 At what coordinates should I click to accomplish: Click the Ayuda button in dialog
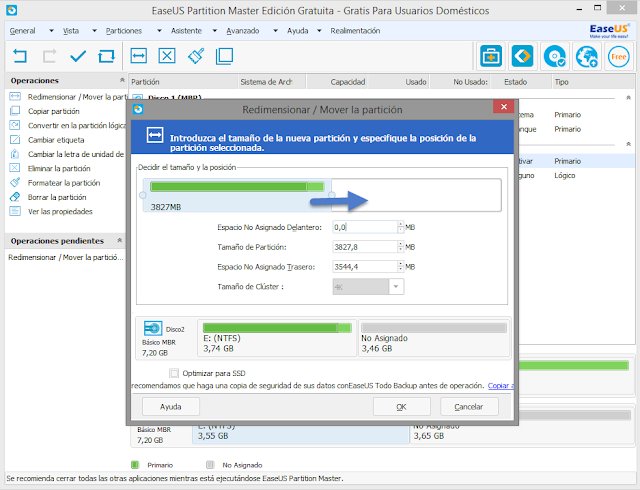(x=171, y=407)
